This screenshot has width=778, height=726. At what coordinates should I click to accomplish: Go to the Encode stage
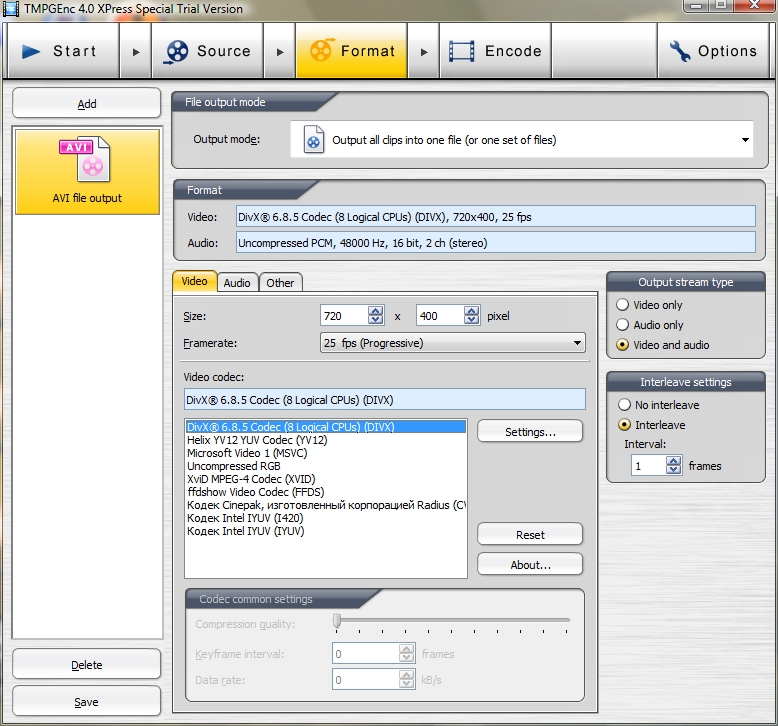tap(495, 51)
